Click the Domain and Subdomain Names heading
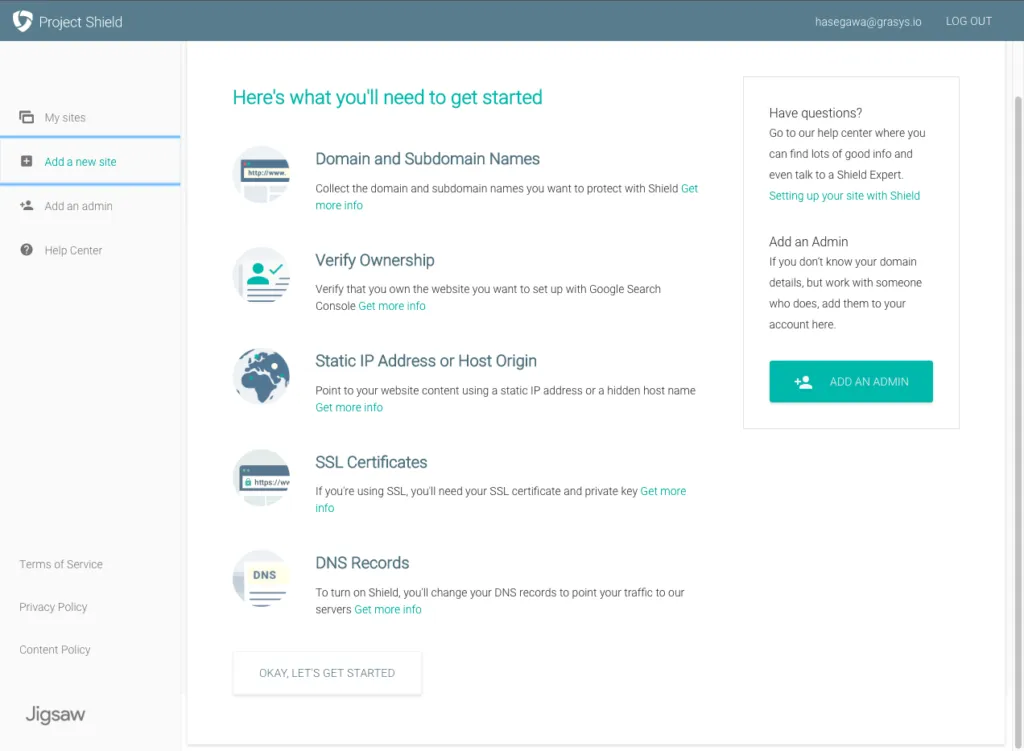This screenshot has width=1024, height=751. [x=427, y=159]
